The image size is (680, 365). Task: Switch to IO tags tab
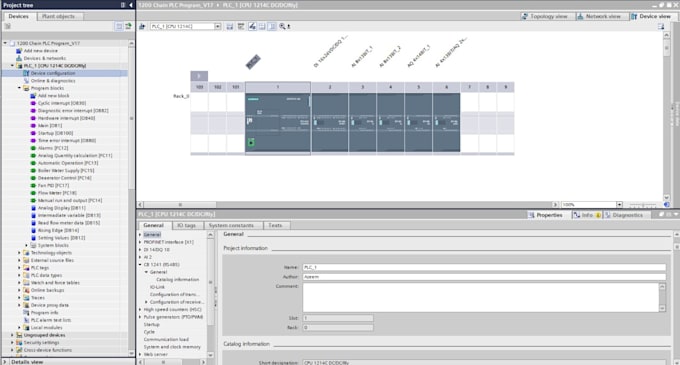pyautogui.click(x=186, y=225)
